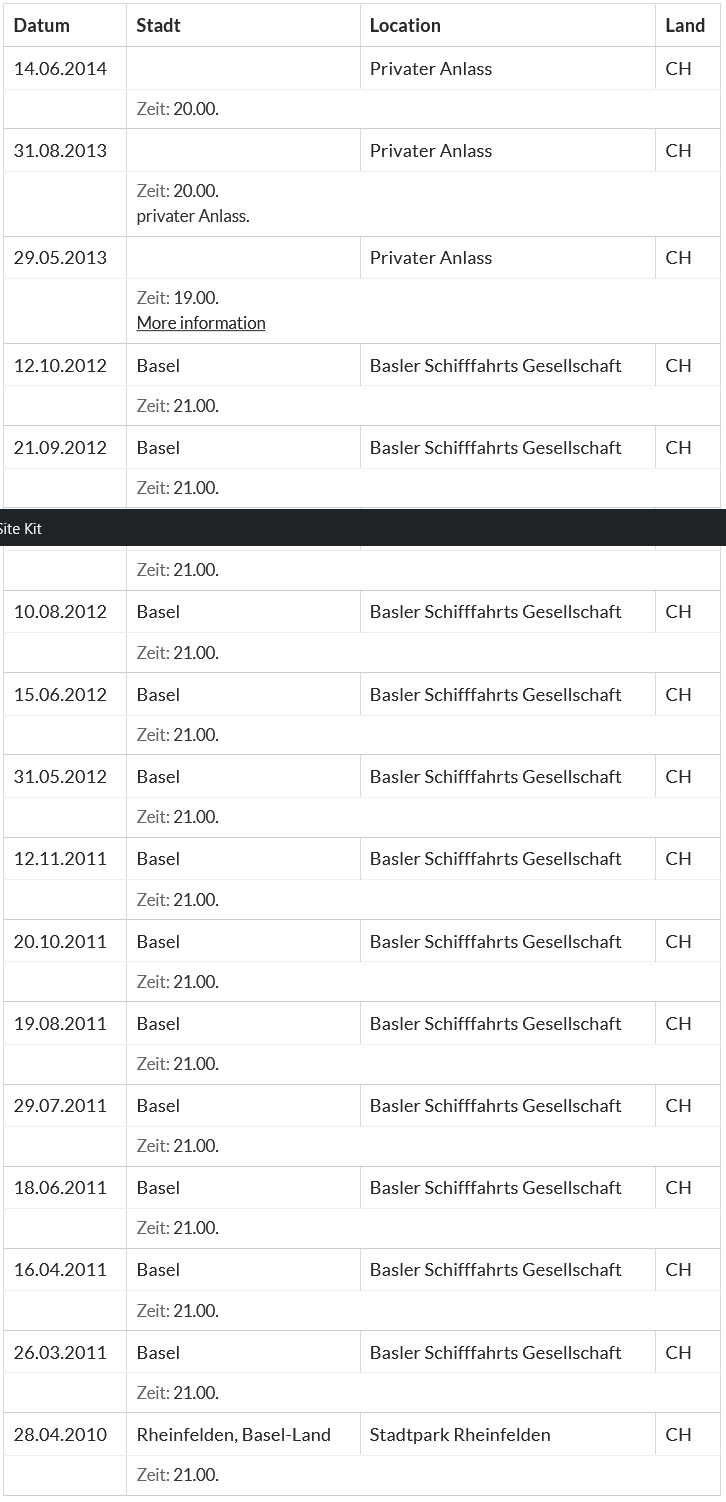Image resolution: width=726 pixels, height=1502 pixels.
Task: Select the date 14.06.2014
Action: (60, 69)
